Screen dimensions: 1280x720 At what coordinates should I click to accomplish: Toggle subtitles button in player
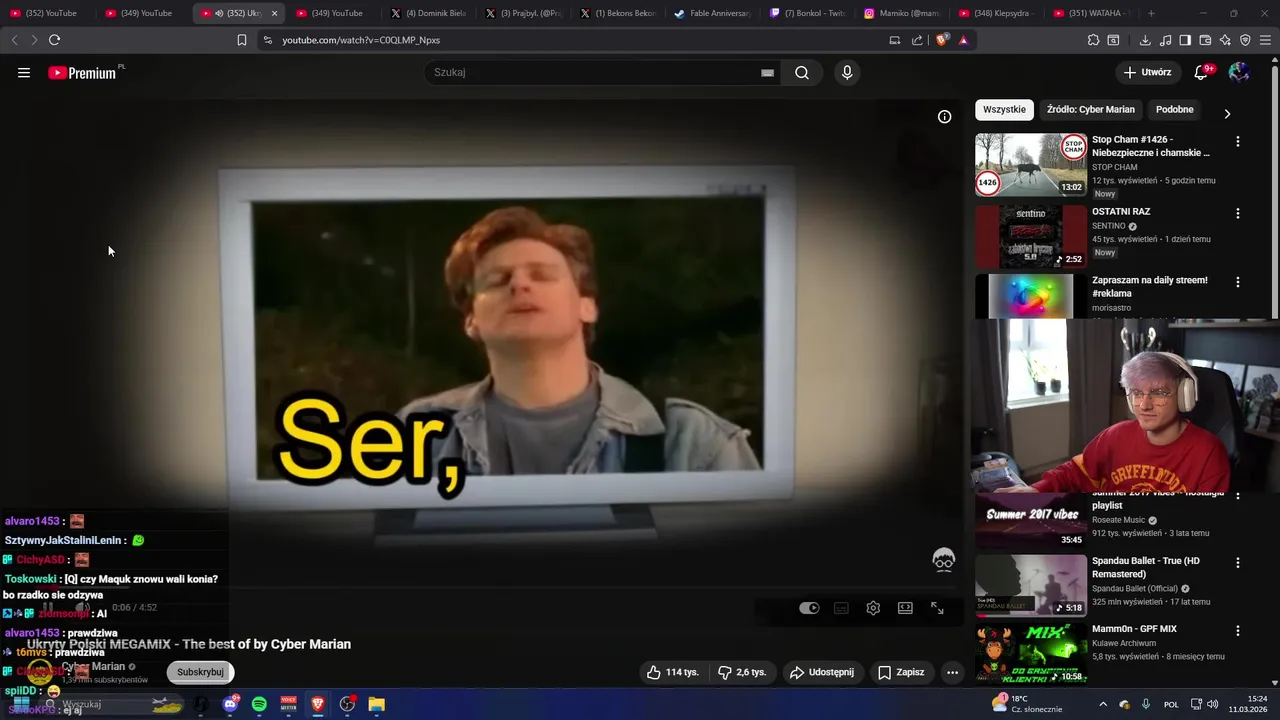pyautogui.click(x=841, y=608)
